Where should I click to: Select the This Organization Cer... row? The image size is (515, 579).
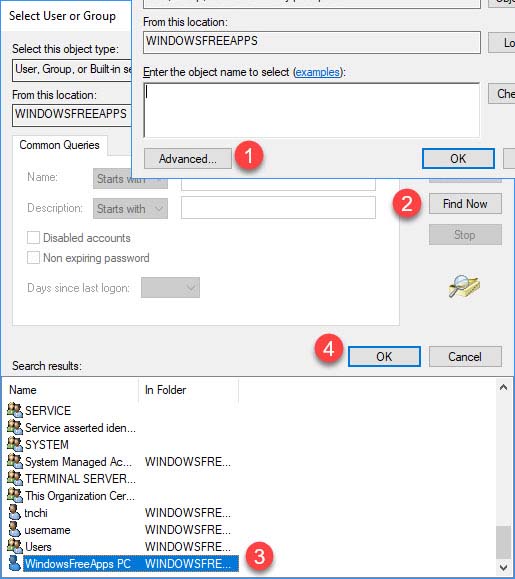[122, 496]
